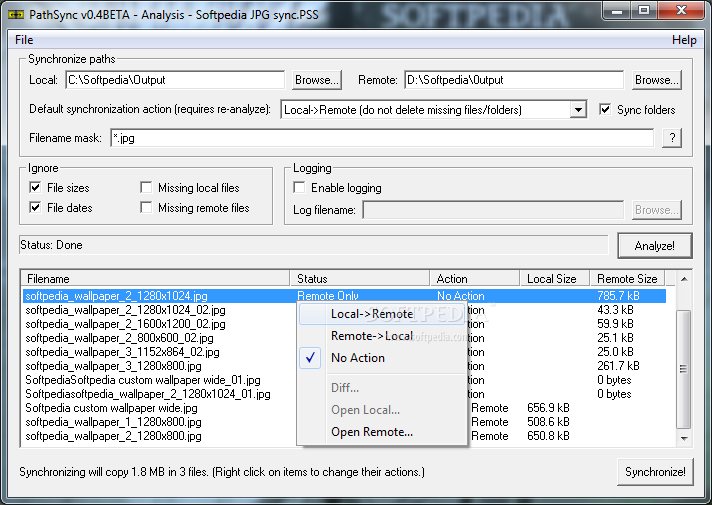This screenshot has width=712, height=505.
Task: Click the PathSync title bar app icon
Action: [16, 15]
